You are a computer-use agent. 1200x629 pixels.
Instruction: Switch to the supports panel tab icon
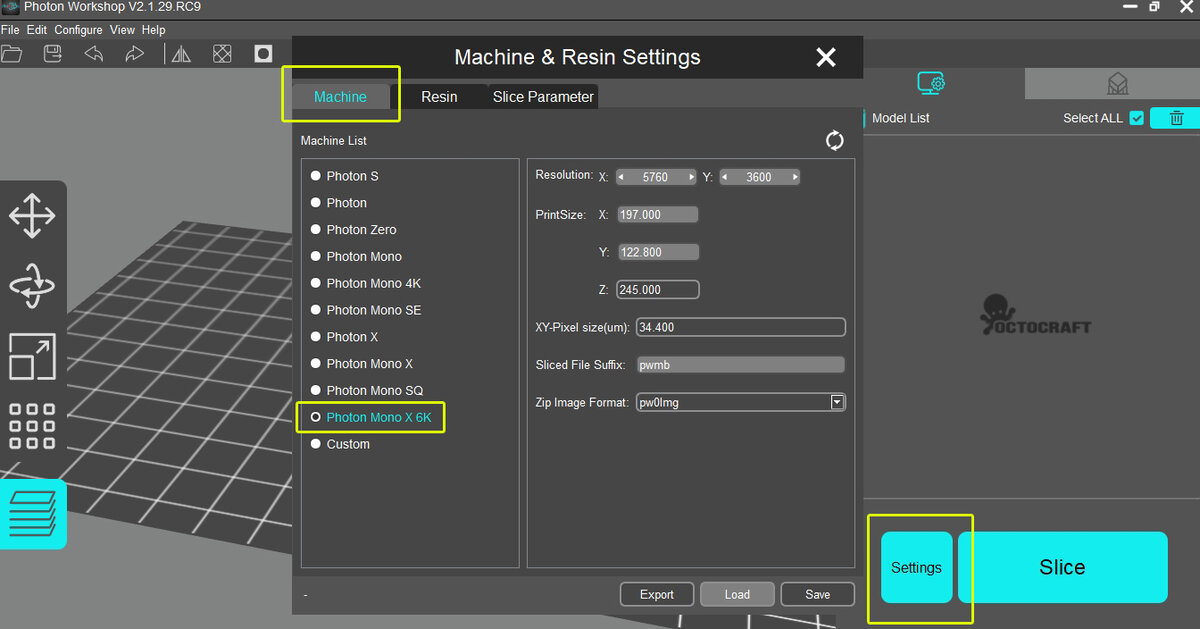1117,83
